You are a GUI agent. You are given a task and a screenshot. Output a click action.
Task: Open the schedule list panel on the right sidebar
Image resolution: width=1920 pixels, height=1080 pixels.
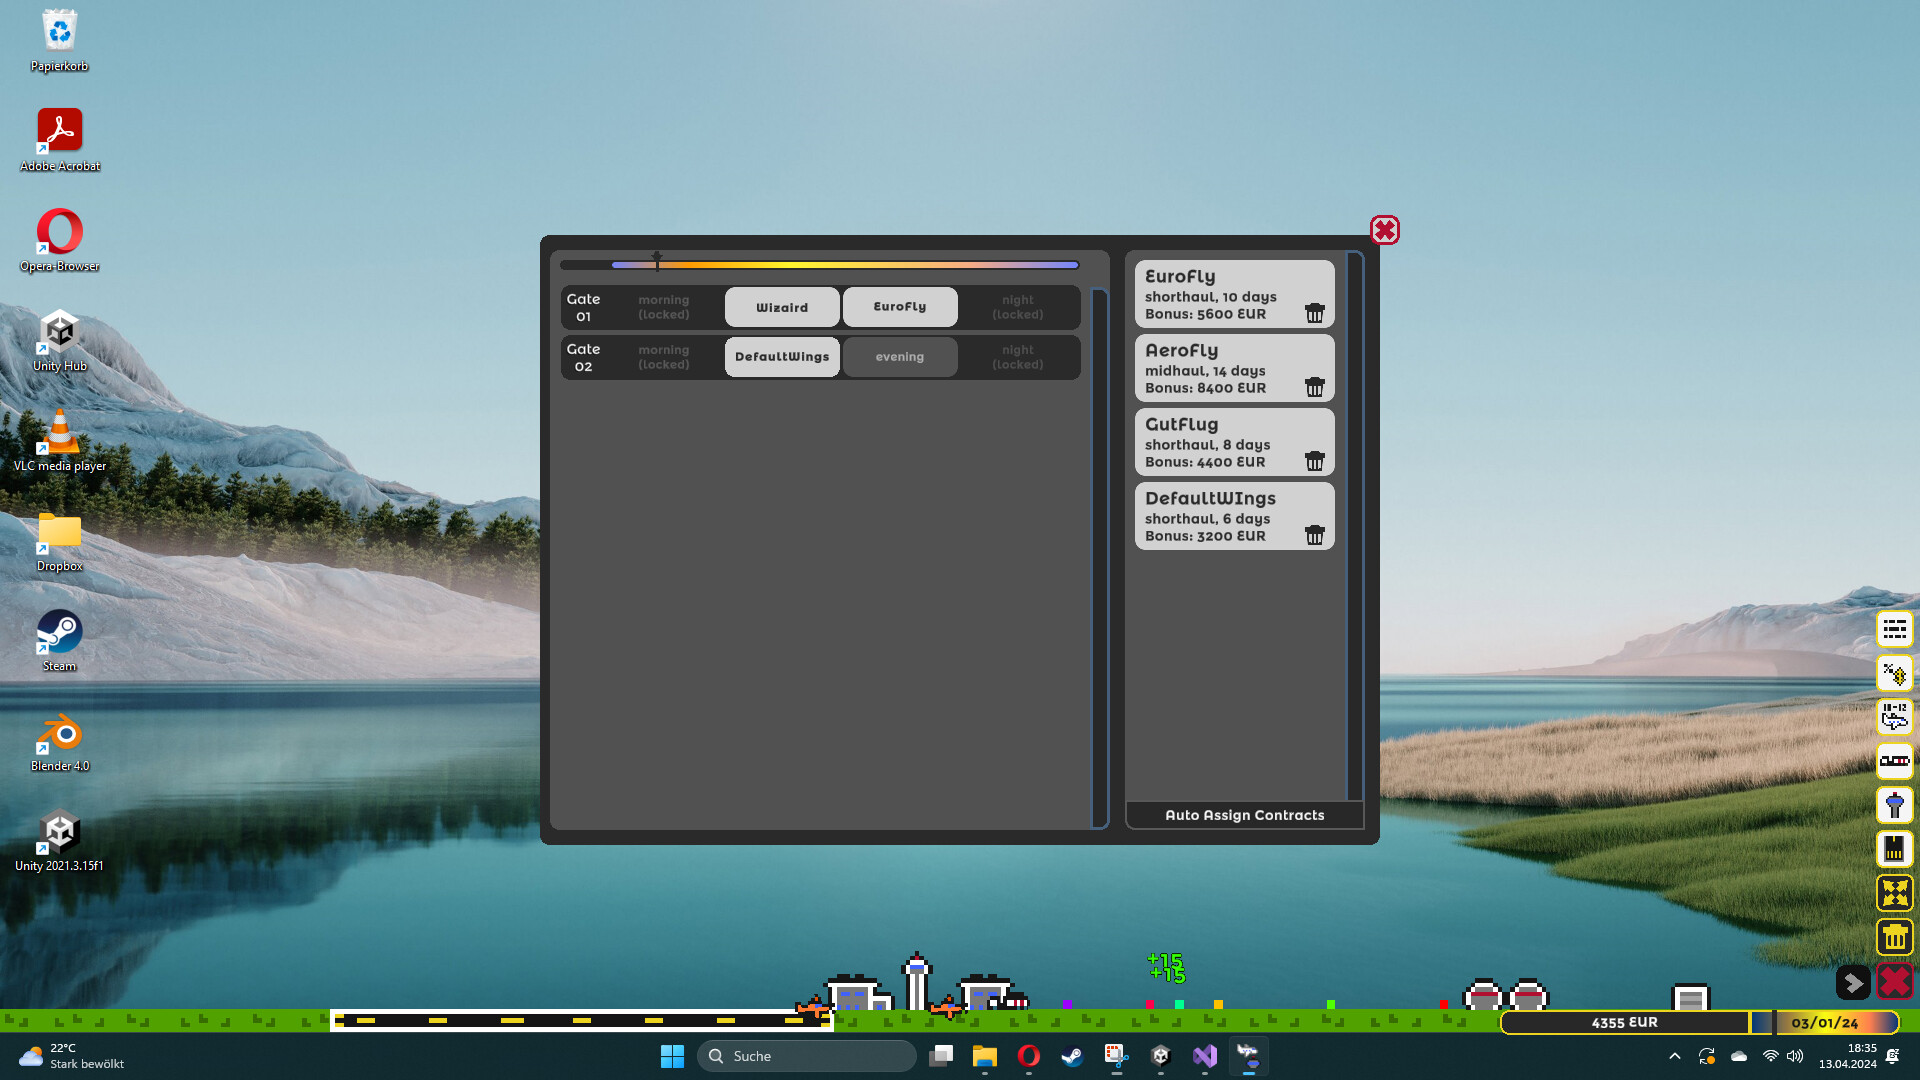pos(1895,629)
